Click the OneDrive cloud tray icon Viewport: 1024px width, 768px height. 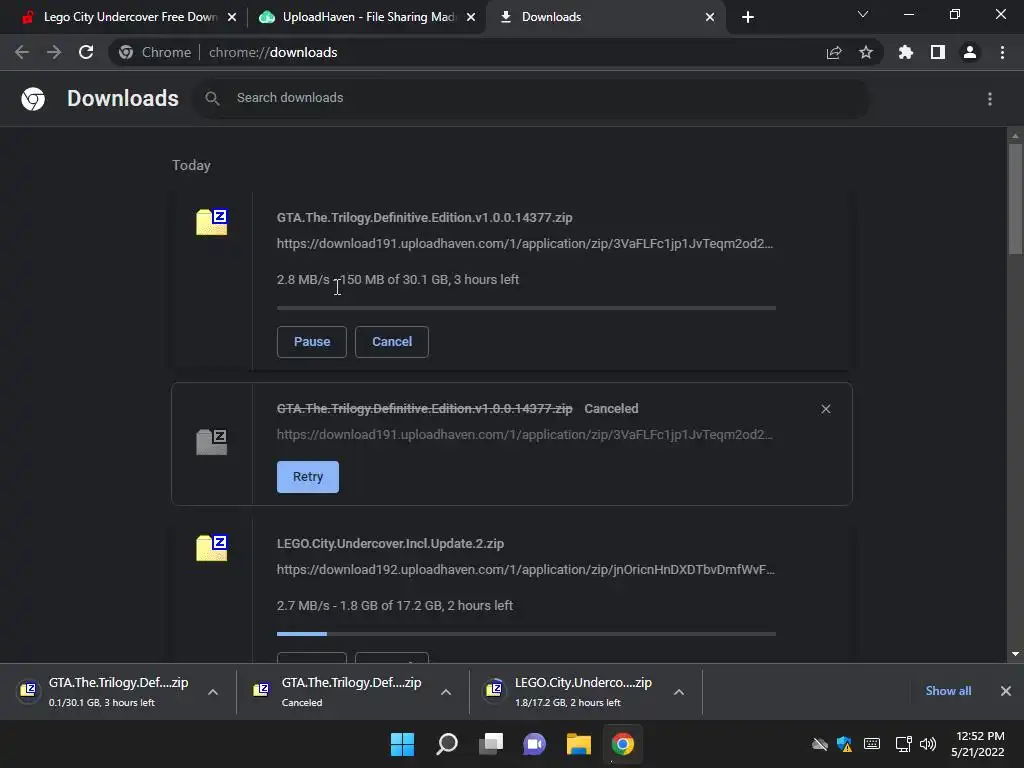820,744
